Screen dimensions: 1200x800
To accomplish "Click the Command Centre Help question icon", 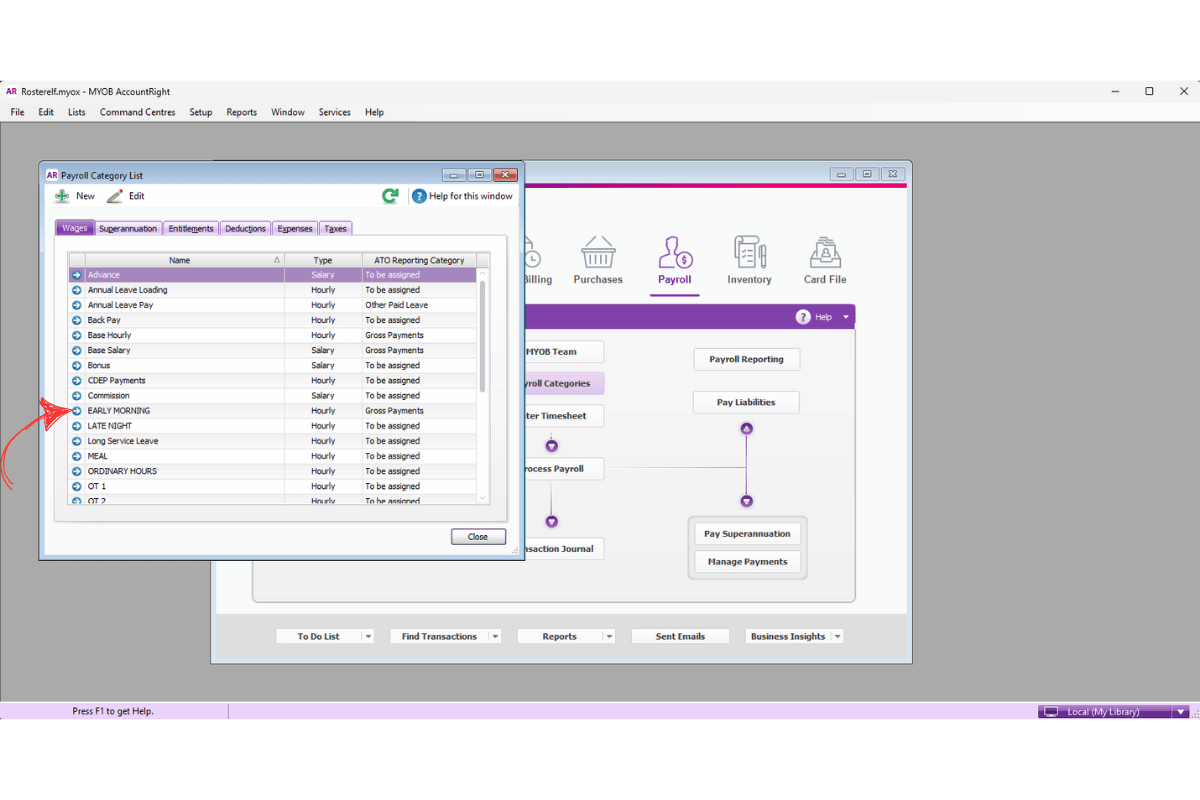I will click(803, 317).
